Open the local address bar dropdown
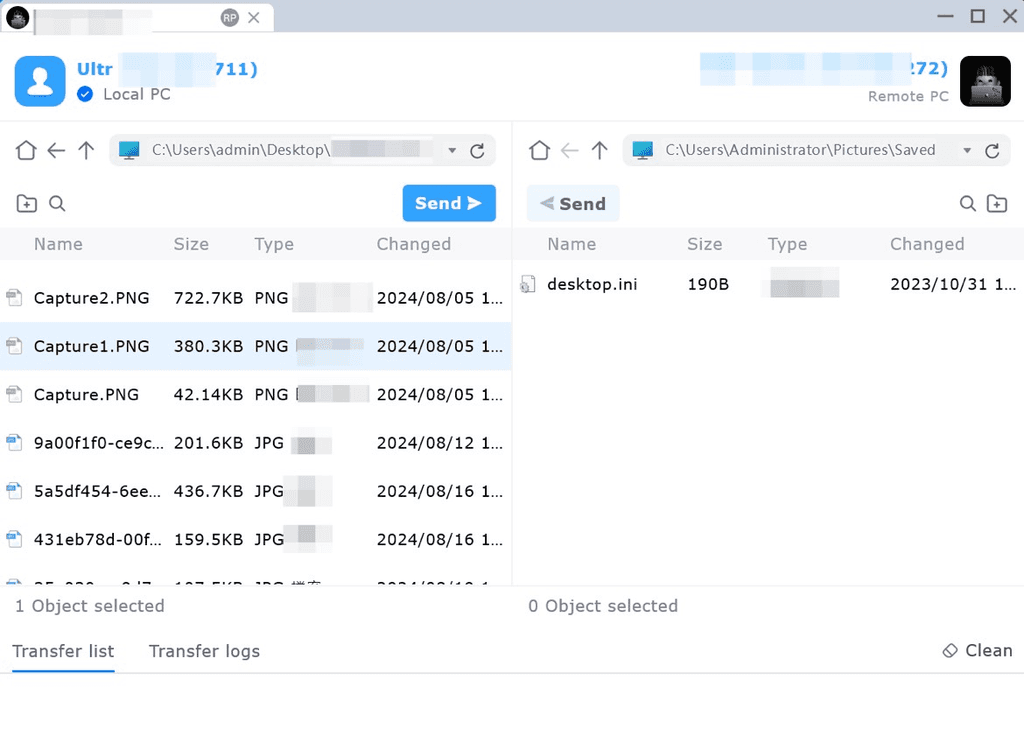Screen dimensions: 1024x756 pyautogui.click(x=453, y=149)
